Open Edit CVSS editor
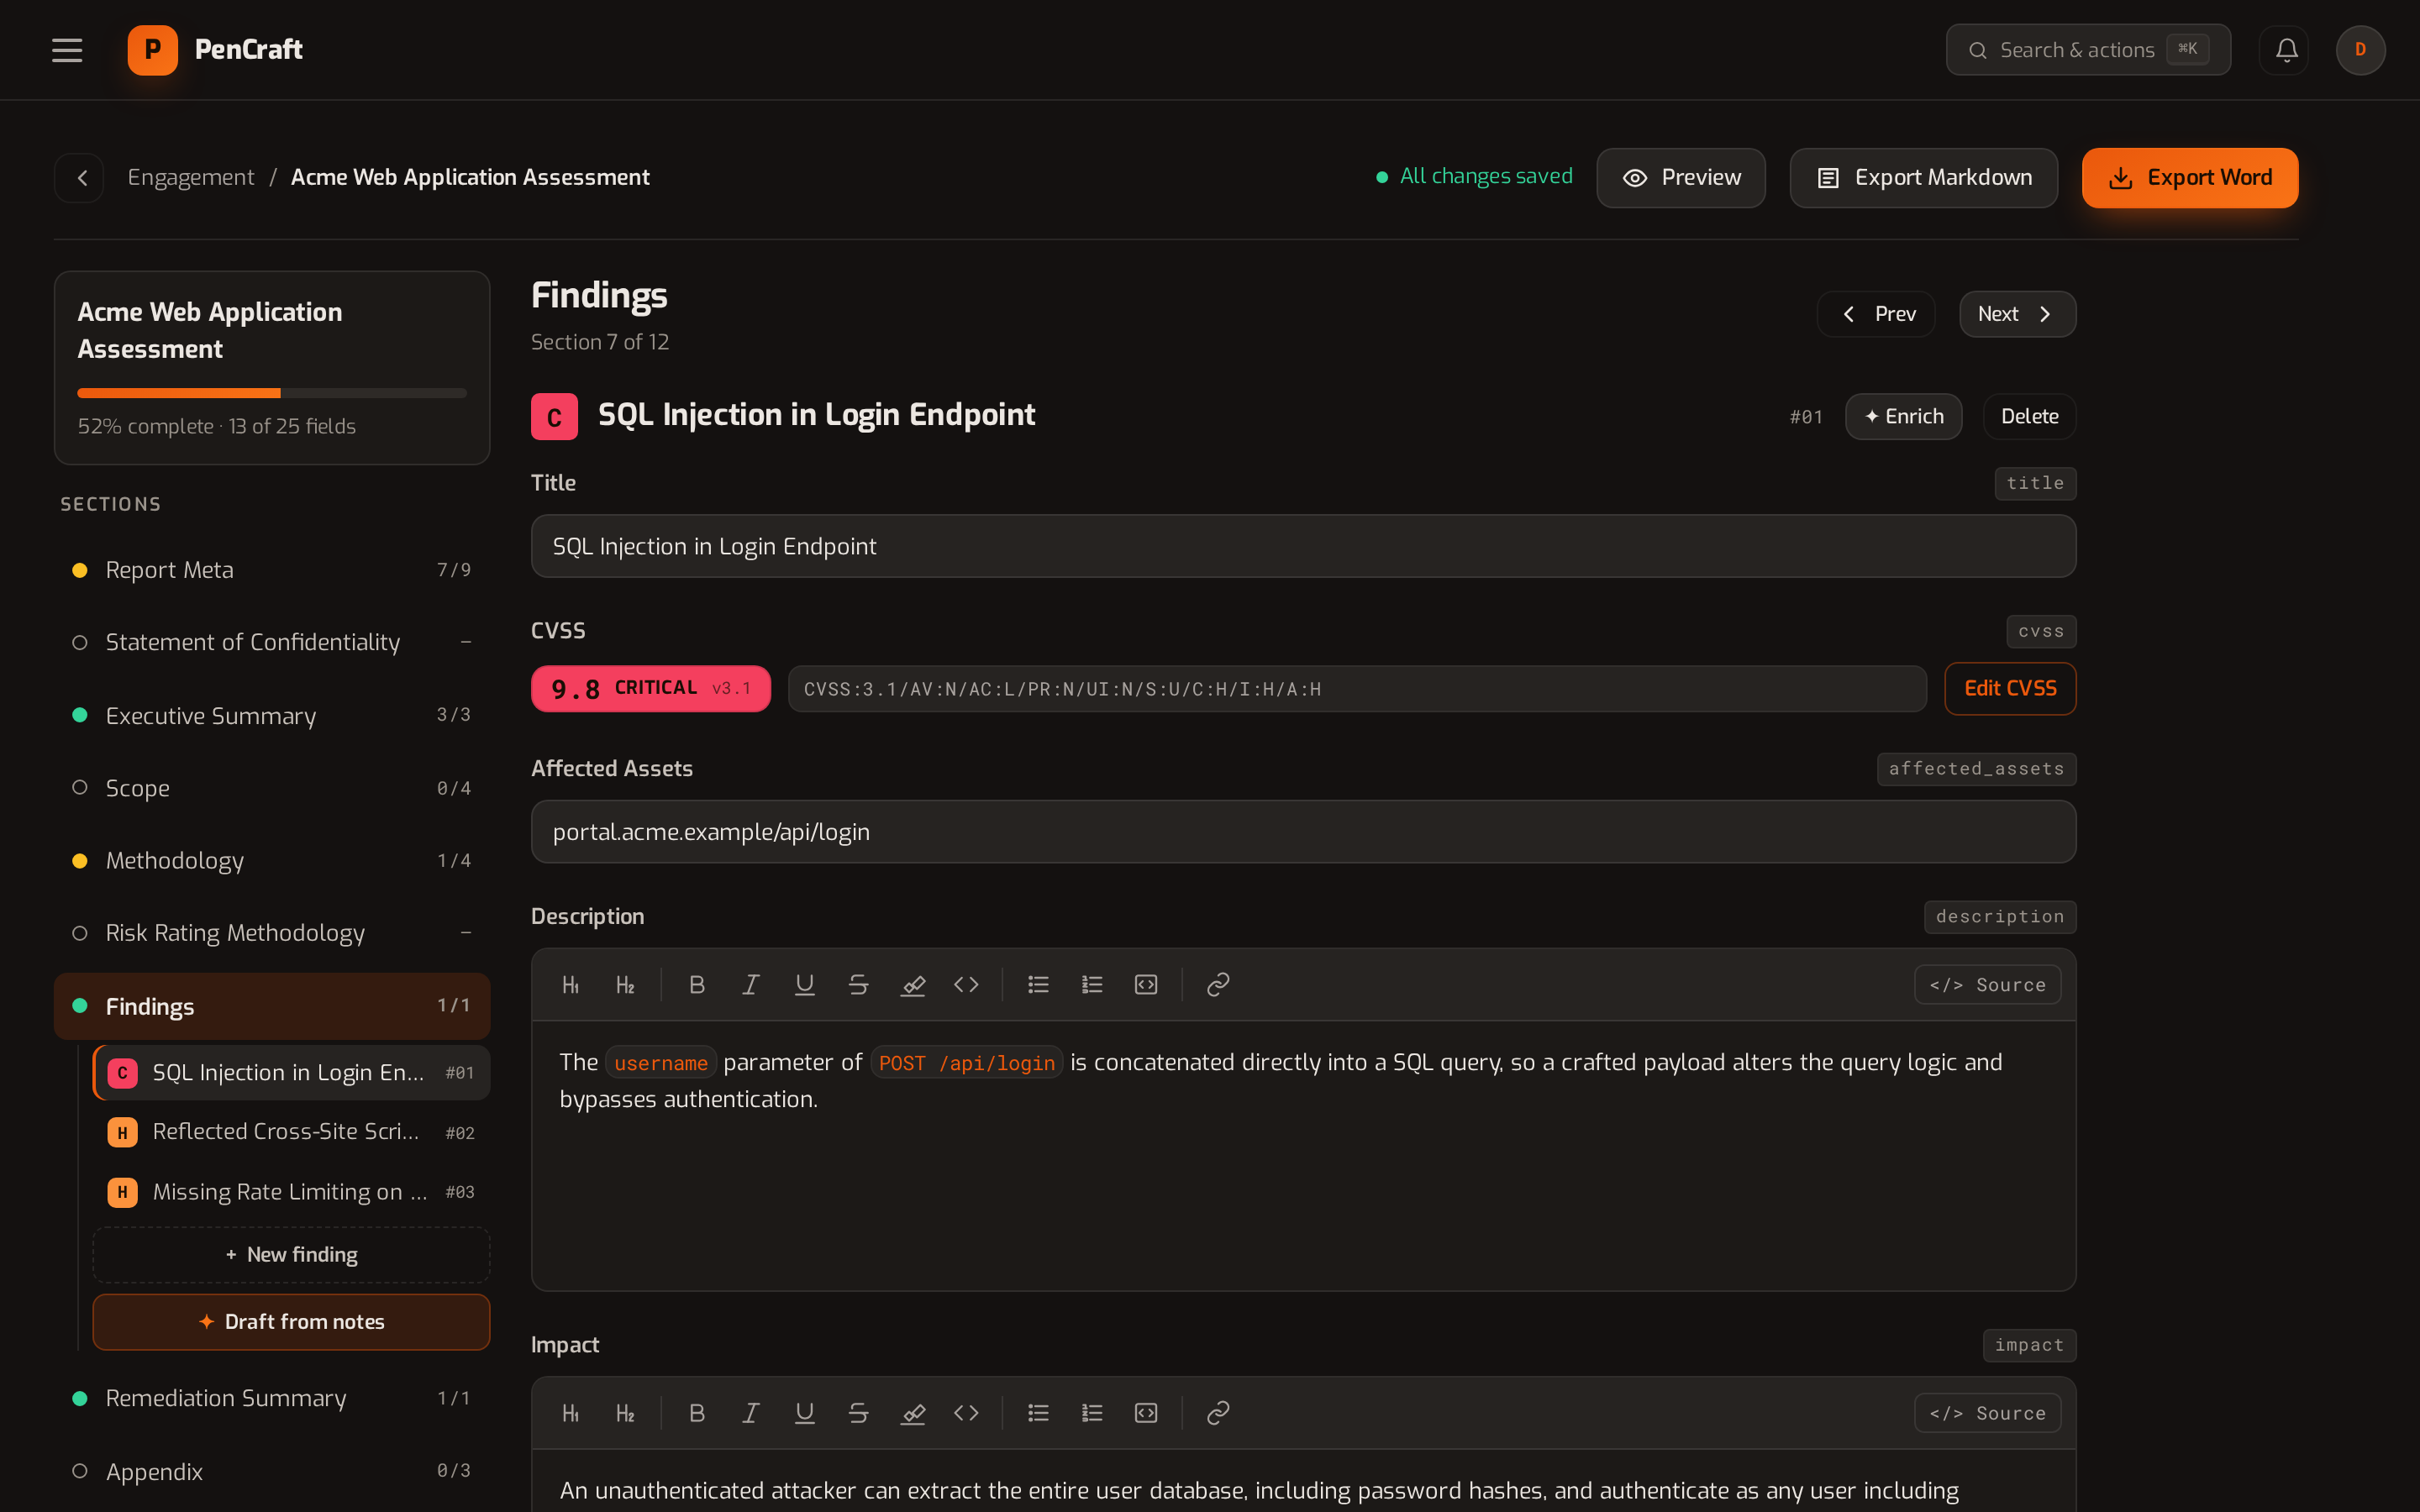 (x=2010, y=689)
